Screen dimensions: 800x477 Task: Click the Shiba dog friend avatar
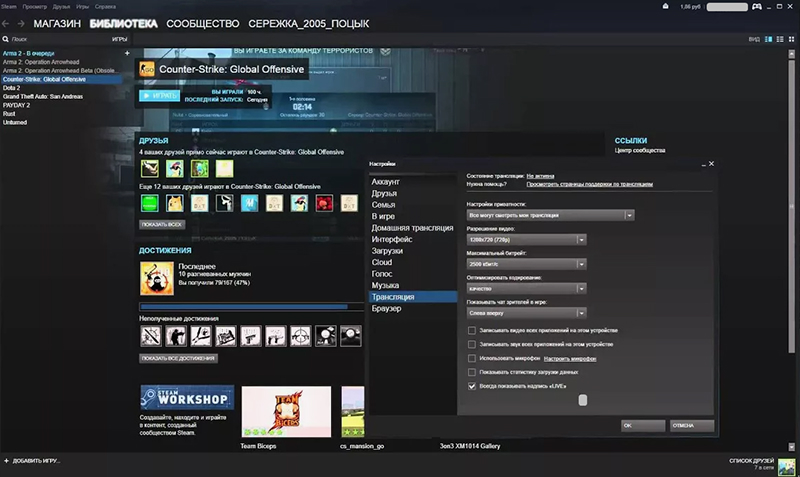click(174, 203)
